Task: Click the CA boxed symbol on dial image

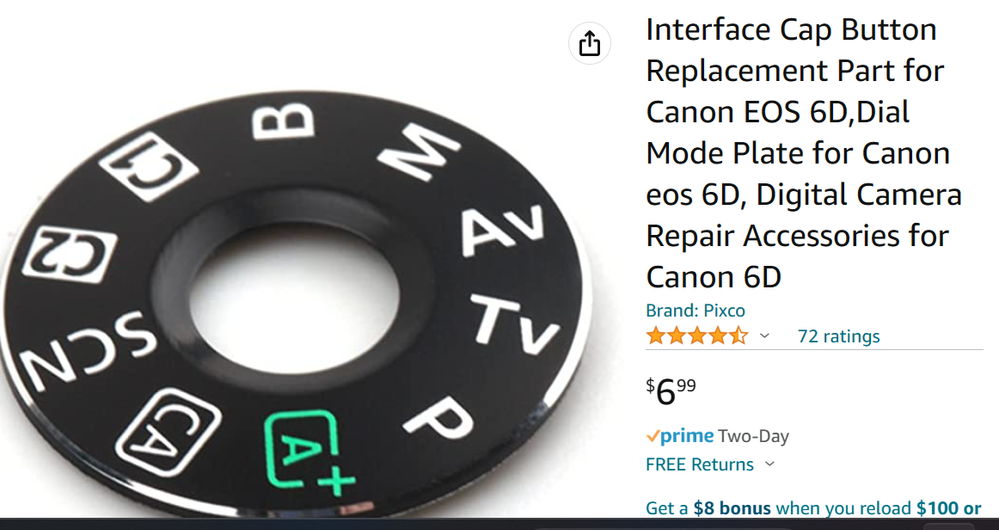Action: [x=169, y=432]
